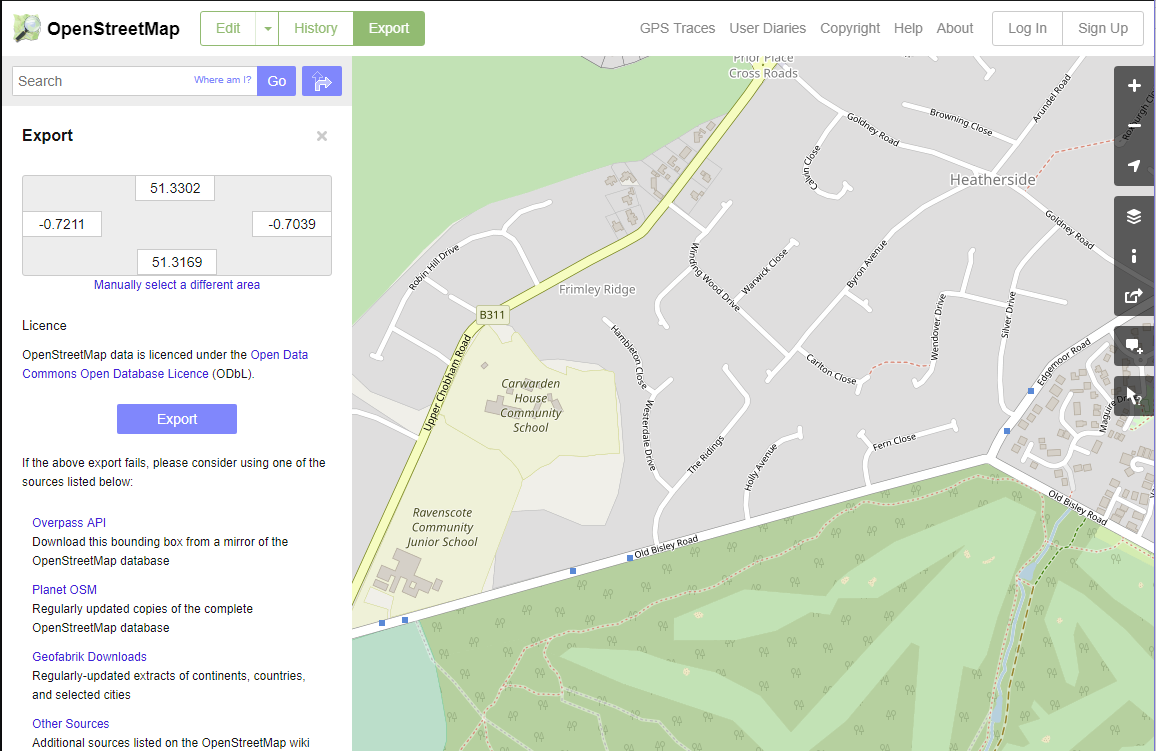Click the OpenStreetMap magnifier logo
This screenshot has width=1156, height=751.
(27, 28)
